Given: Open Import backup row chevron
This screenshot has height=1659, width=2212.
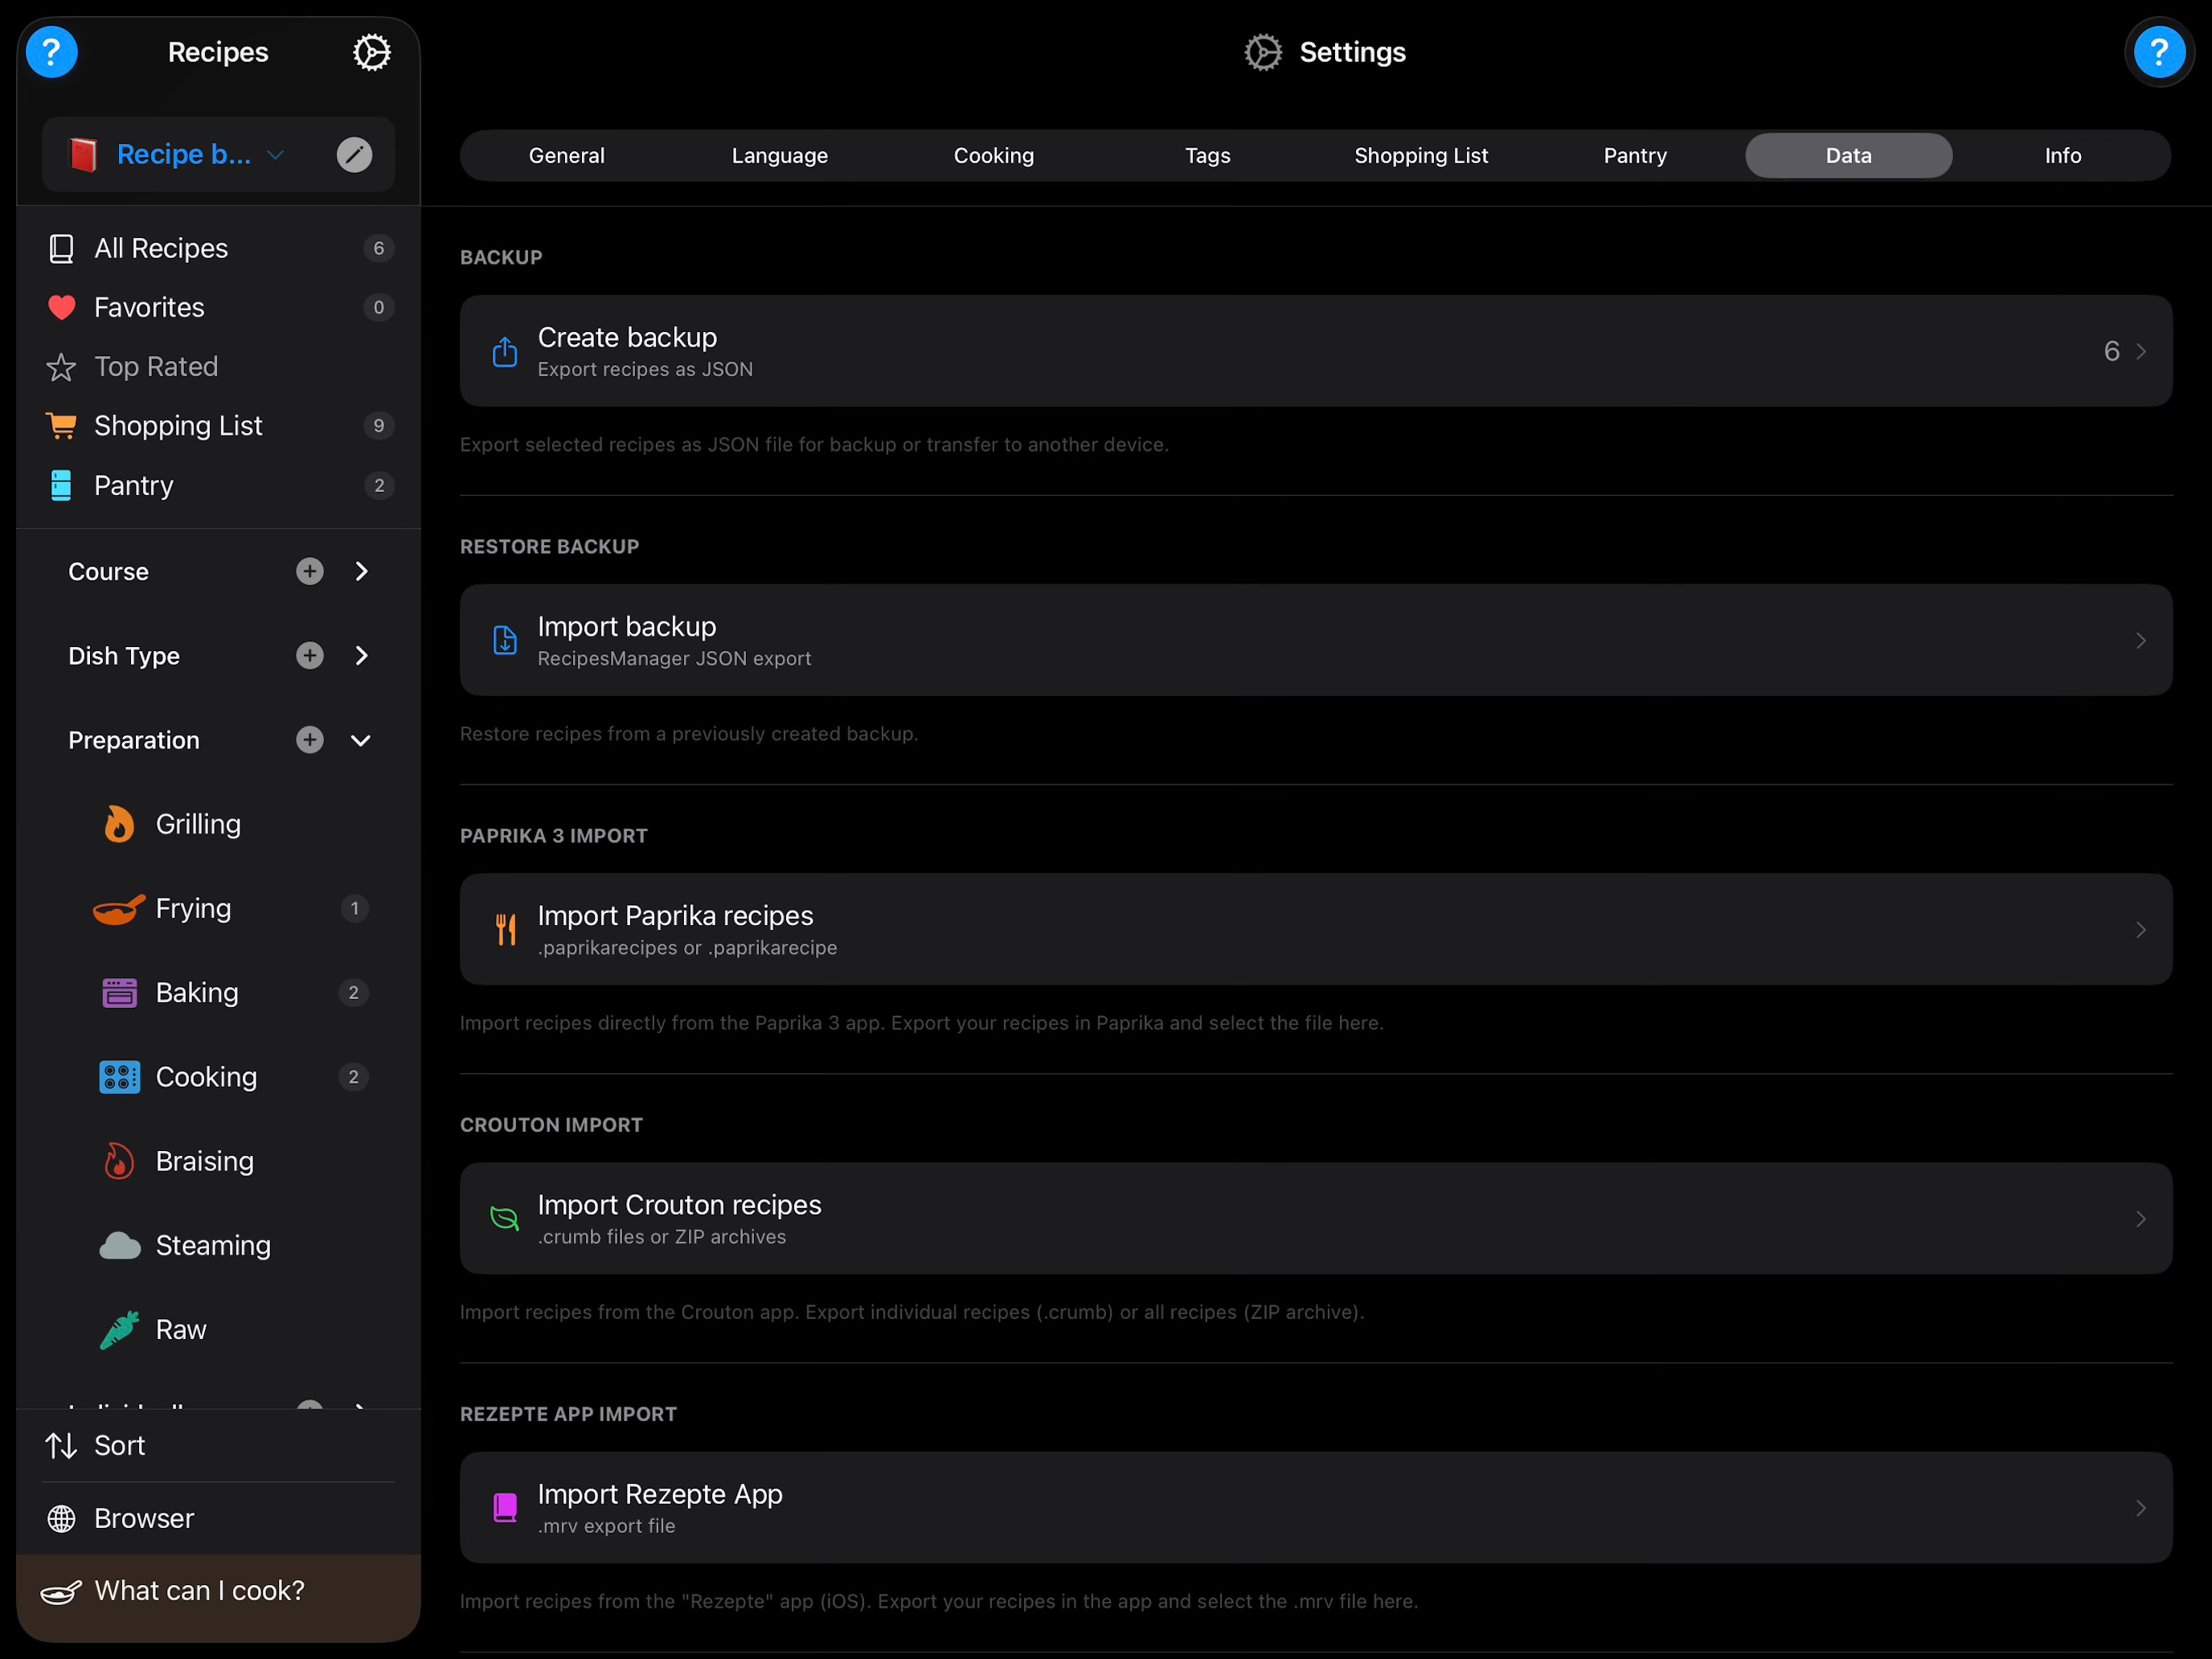Looking at the screenshot, I should (2141, 640).
